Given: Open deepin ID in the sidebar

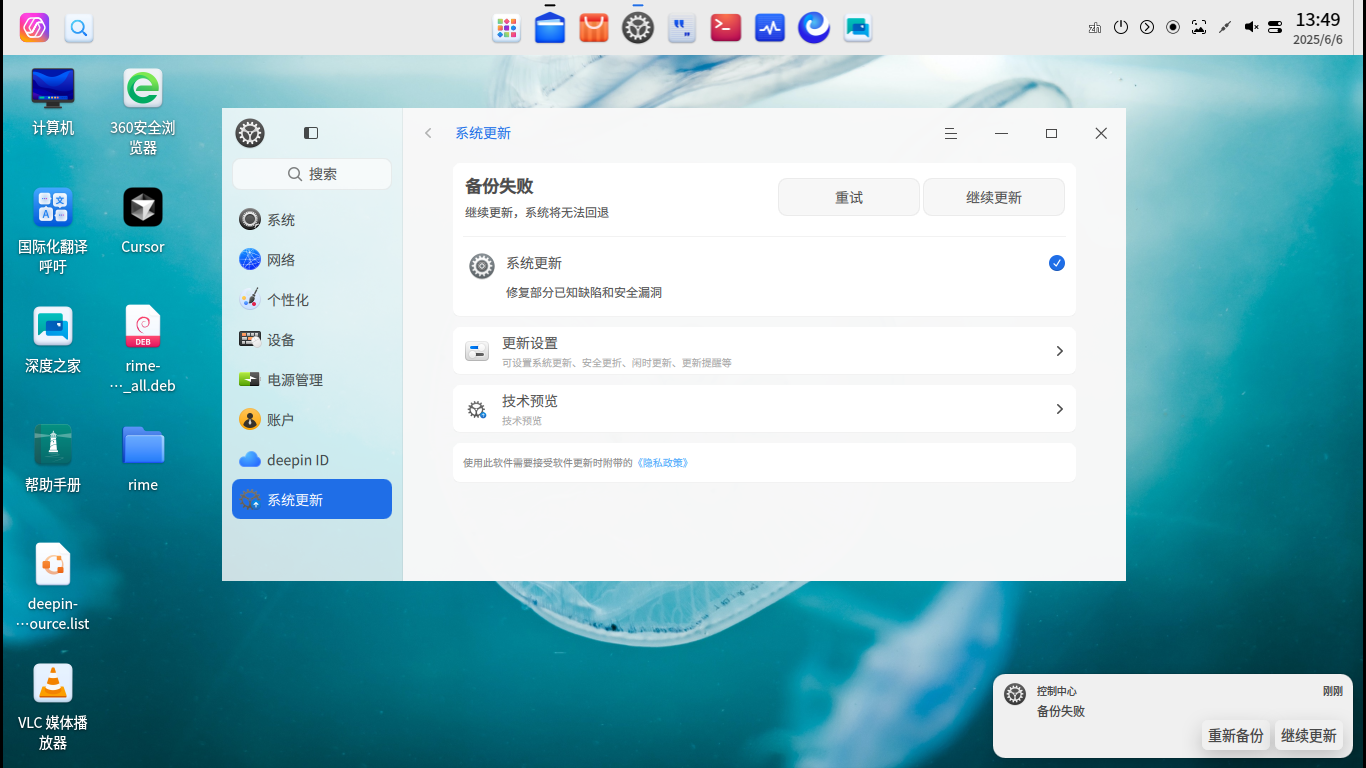Looking at the screenshot, I should [312, 460].
